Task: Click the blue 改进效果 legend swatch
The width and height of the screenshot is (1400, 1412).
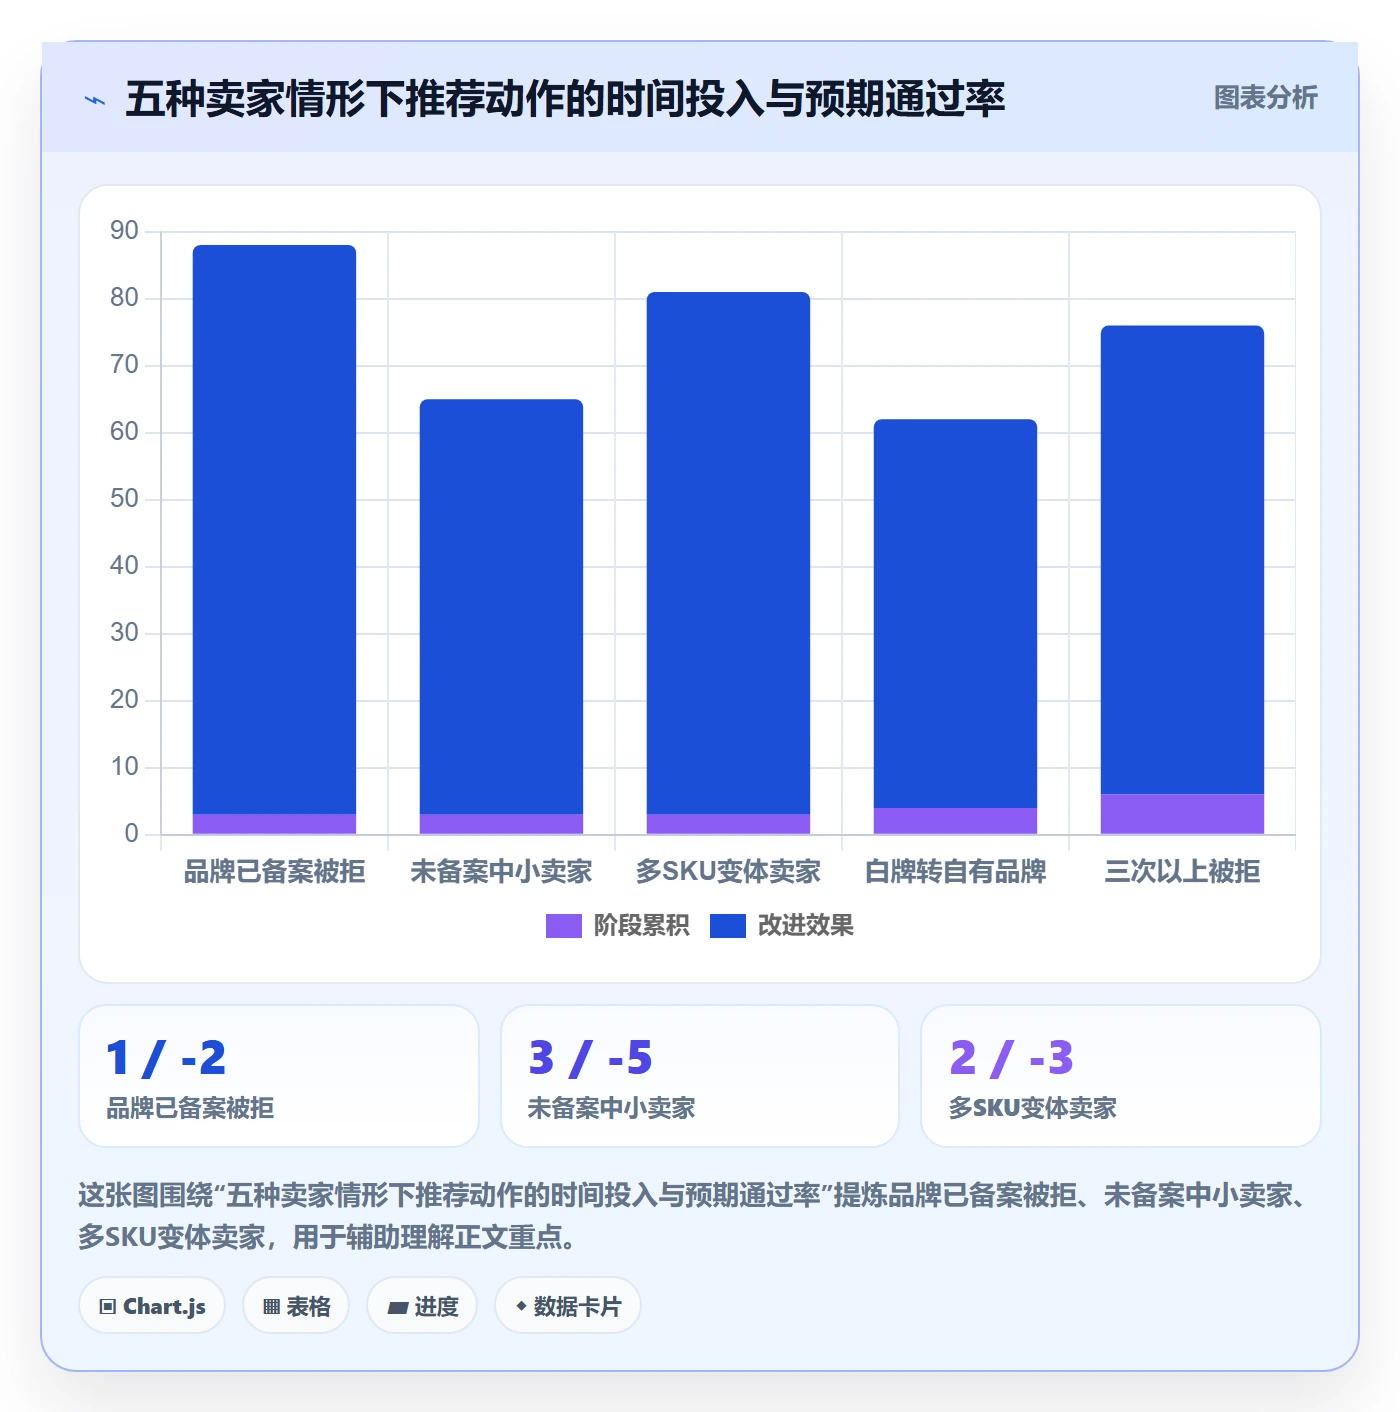Action: pos(727,926)
